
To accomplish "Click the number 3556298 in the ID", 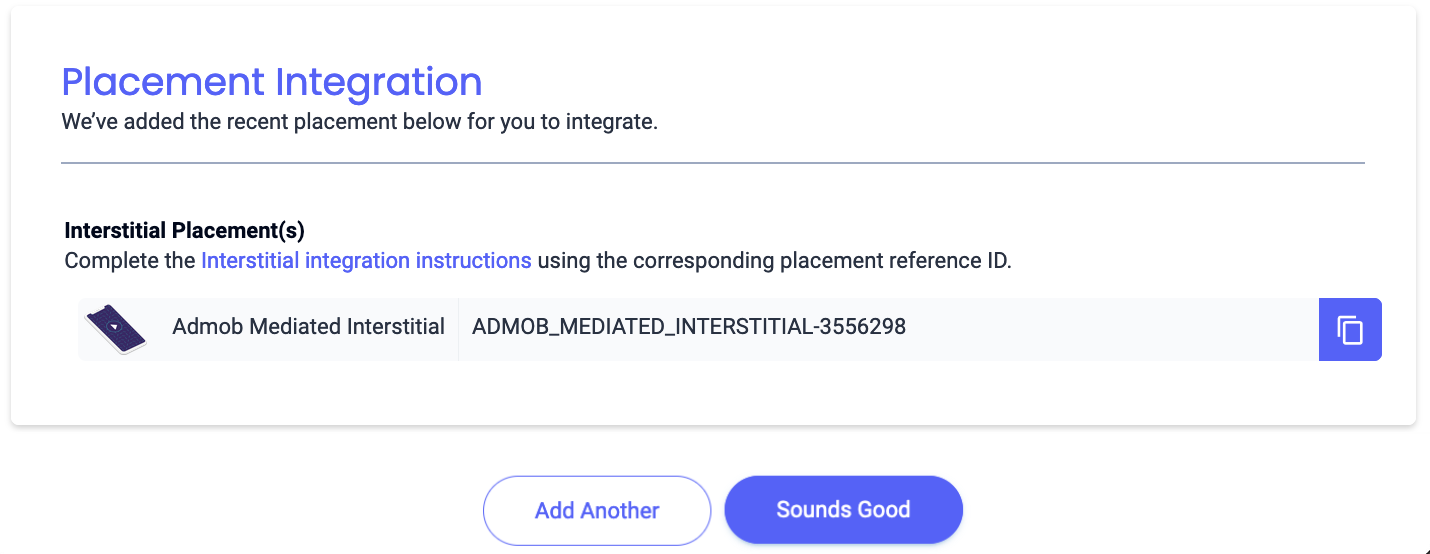I will [864, 327].
